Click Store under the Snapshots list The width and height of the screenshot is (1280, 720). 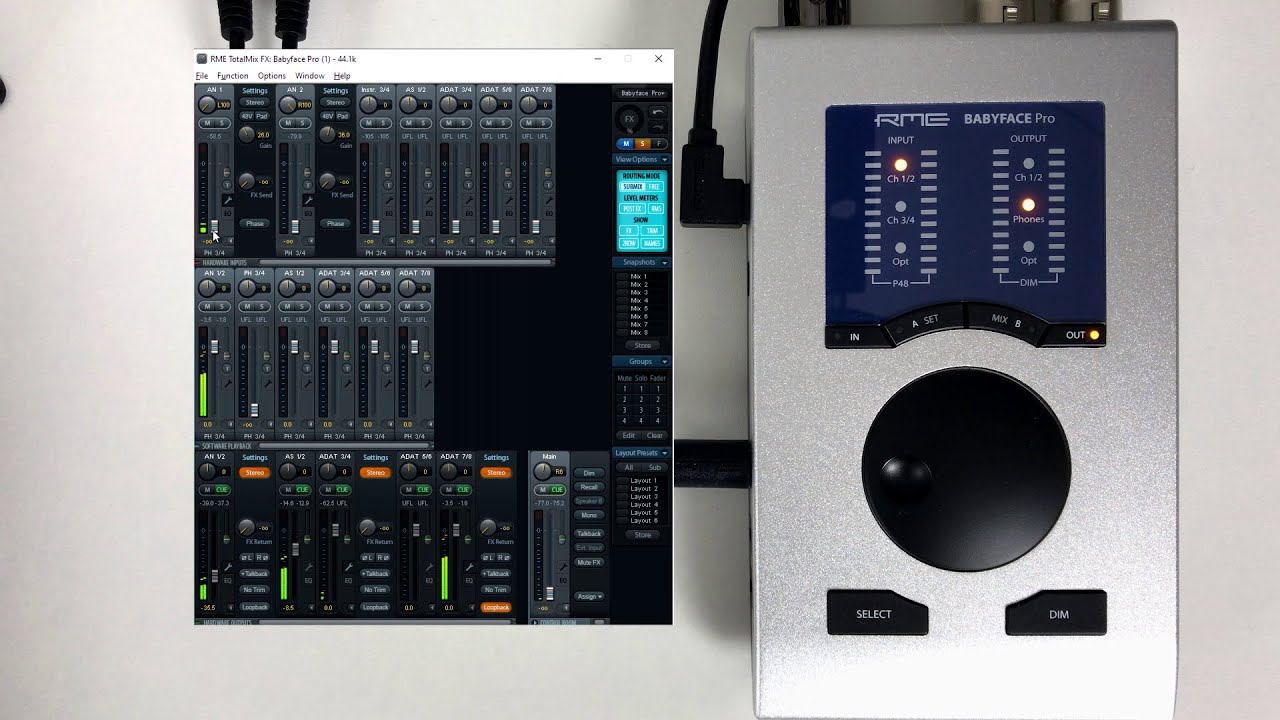click(x=643, y=345)
